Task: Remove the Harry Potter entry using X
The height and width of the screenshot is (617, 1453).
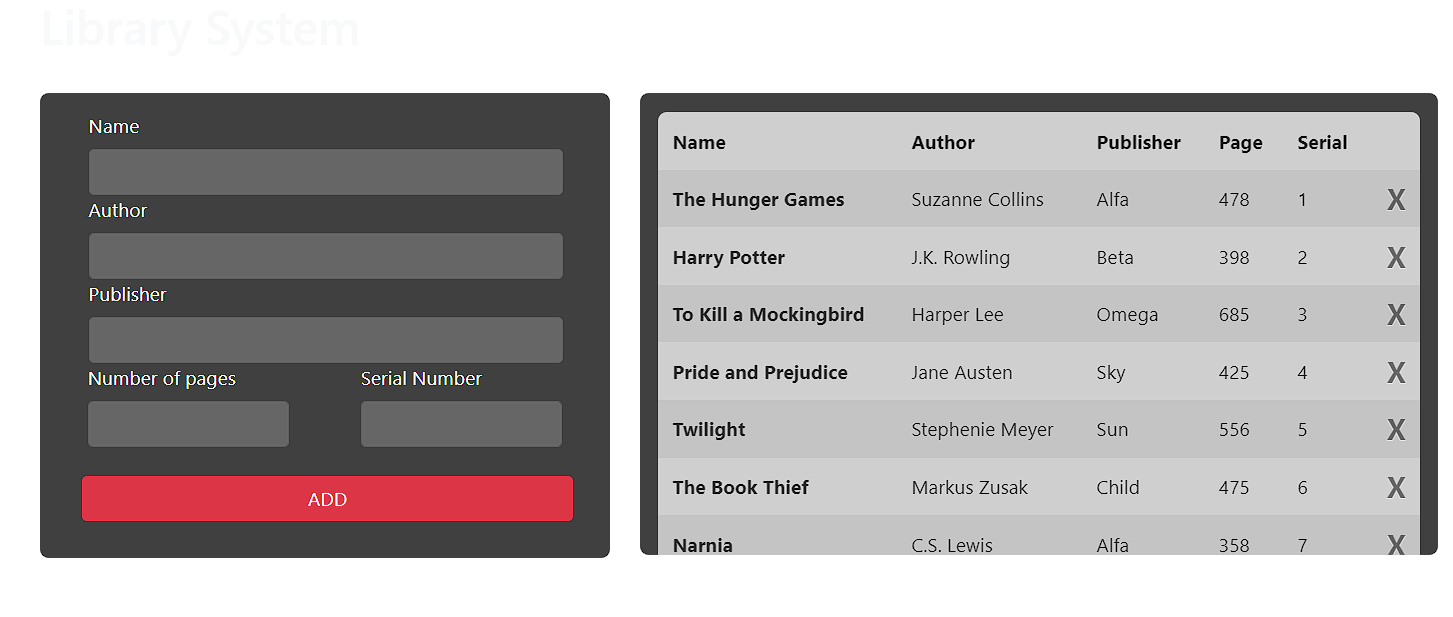Action: tap(1396, 258)
